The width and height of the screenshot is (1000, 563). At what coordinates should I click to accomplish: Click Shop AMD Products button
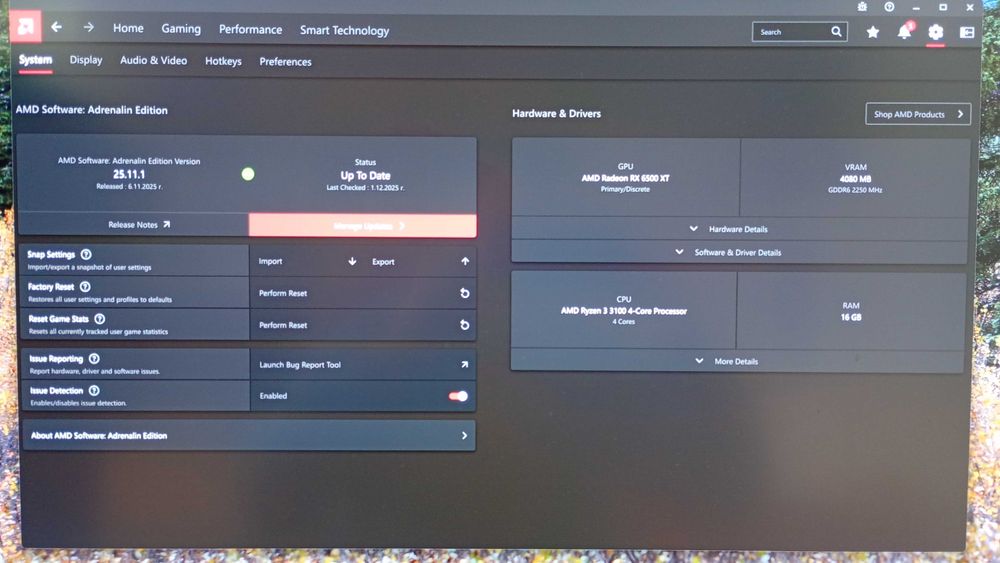pyautogui.click(x=918, y=114)
